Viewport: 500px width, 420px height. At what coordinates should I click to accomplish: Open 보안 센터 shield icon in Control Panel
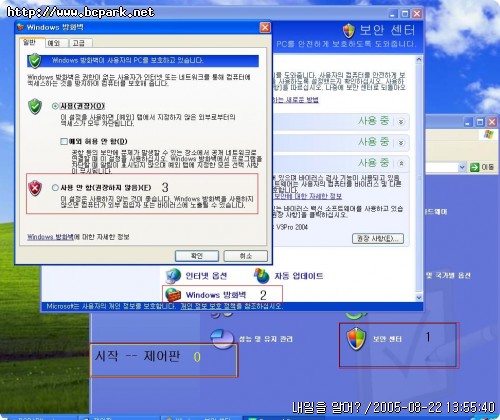point(356,339)
